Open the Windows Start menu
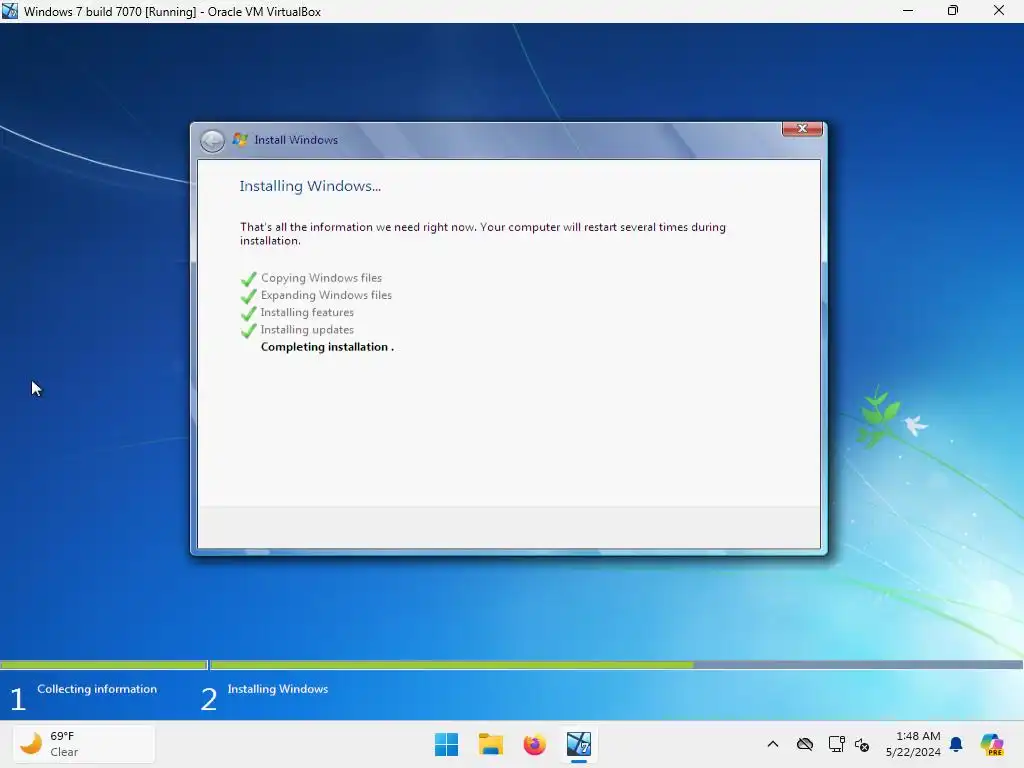1024x768 pixels. (447, 744)
